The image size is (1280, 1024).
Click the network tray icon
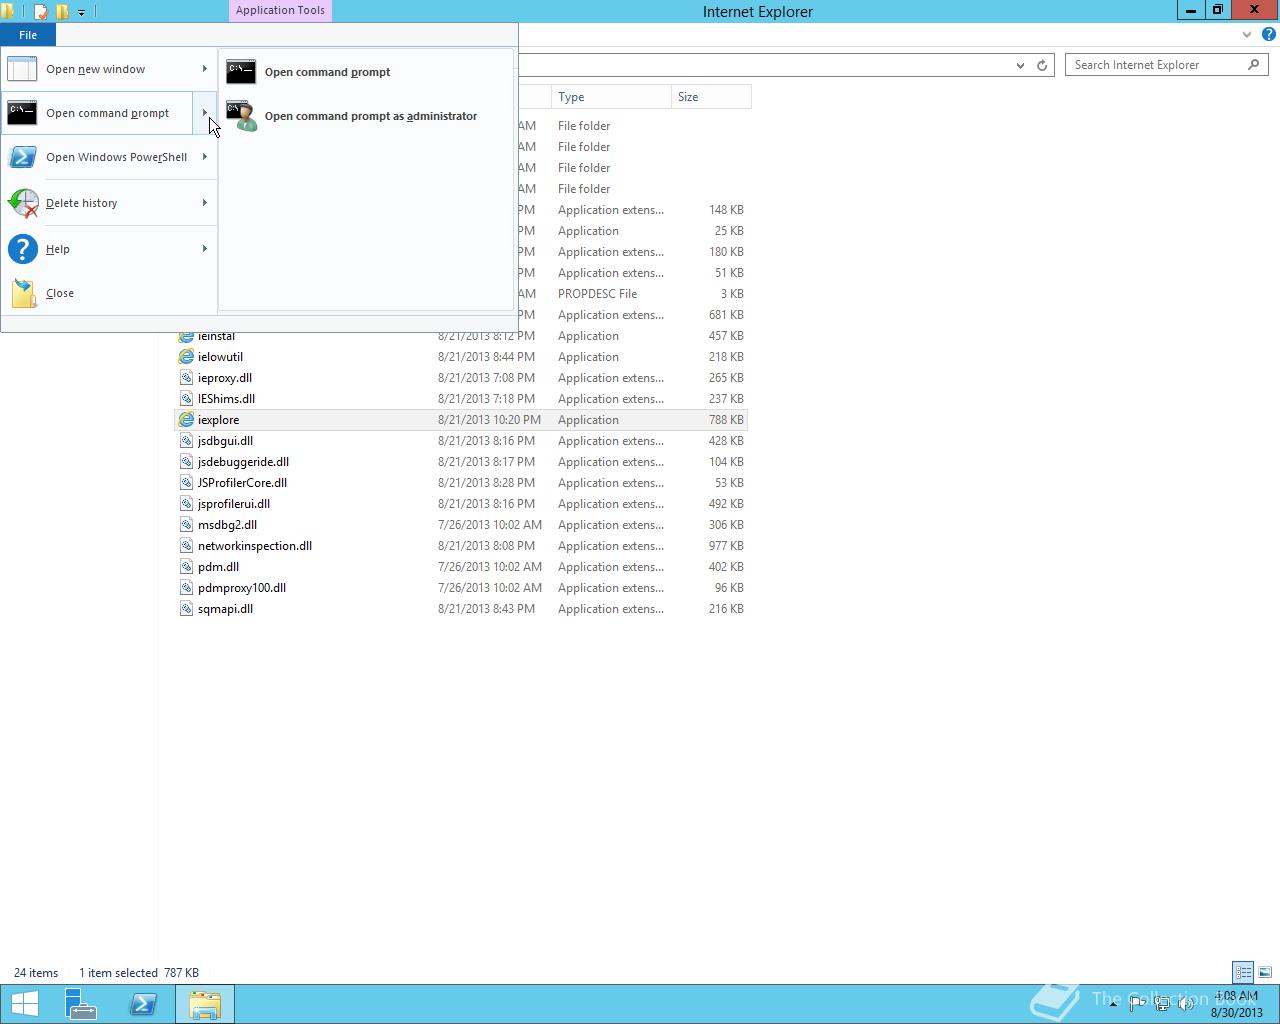pos(1162,1004)
